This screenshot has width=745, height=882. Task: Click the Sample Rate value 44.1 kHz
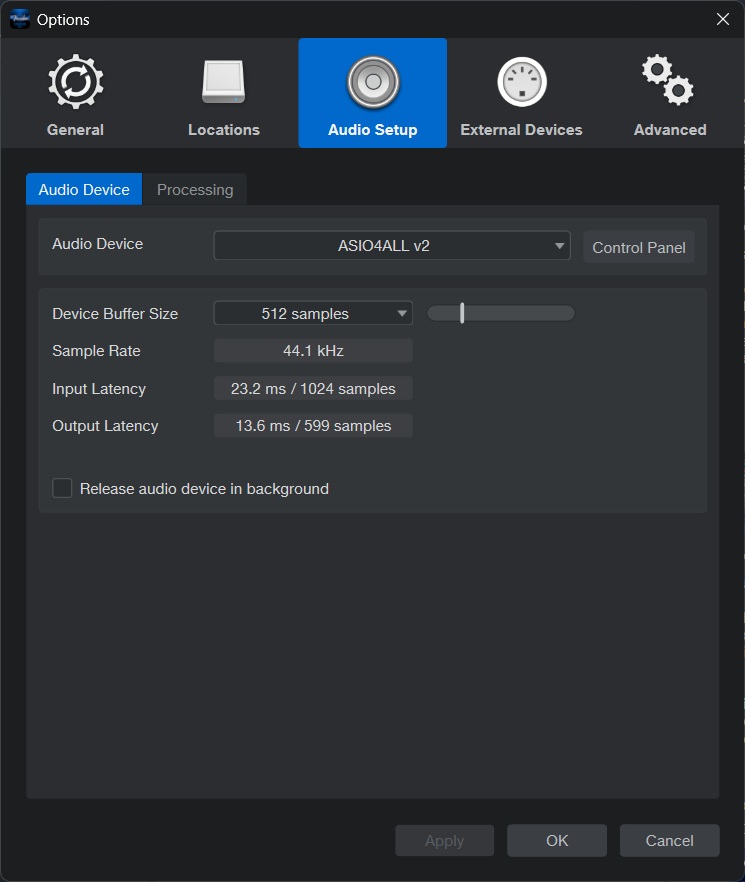313,350
